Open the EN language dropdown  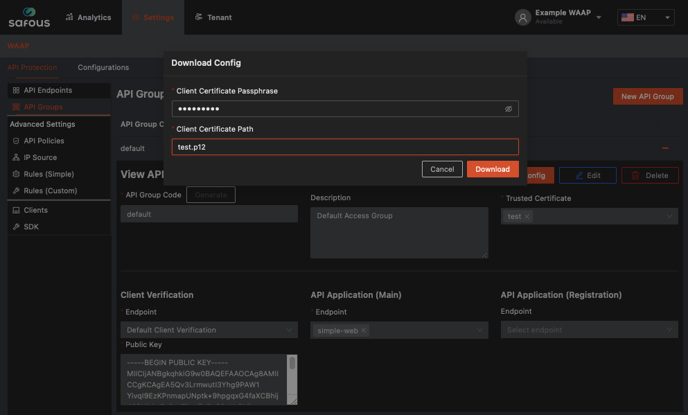(645, 18)
